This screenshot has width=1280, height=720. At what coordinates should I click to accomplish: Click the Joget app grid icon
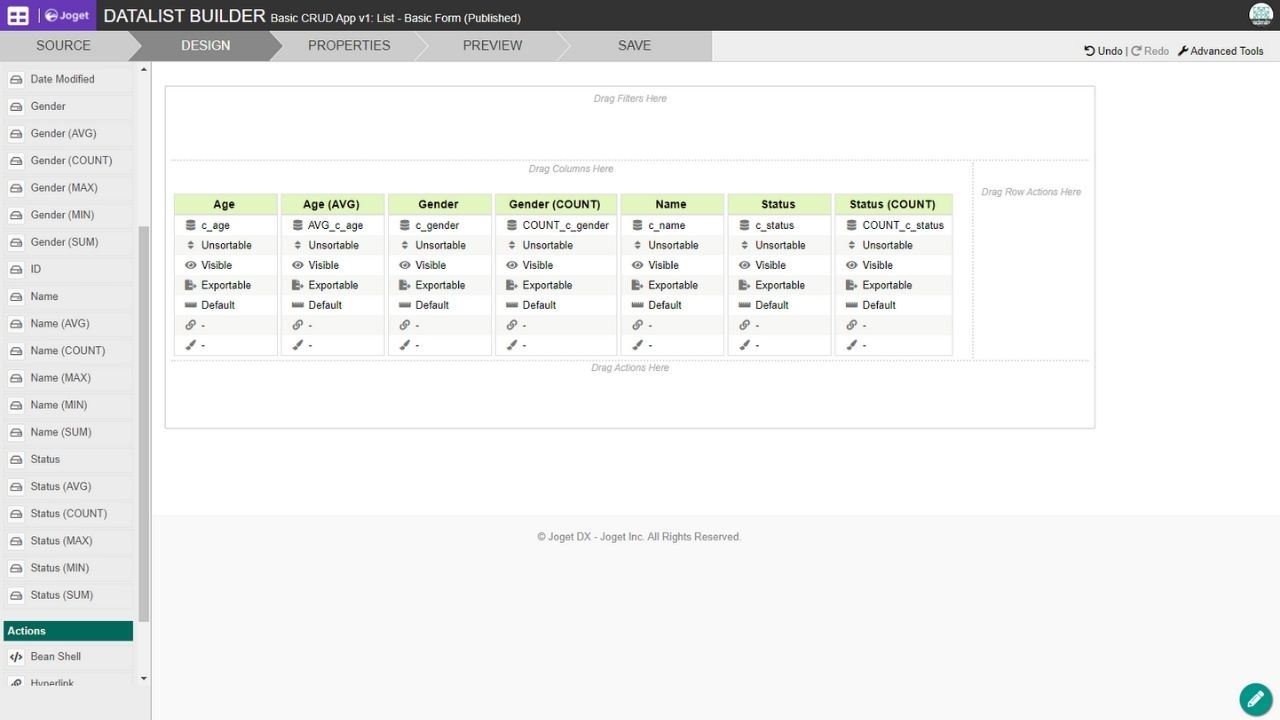pyautogui.click(x=18, y=15)
